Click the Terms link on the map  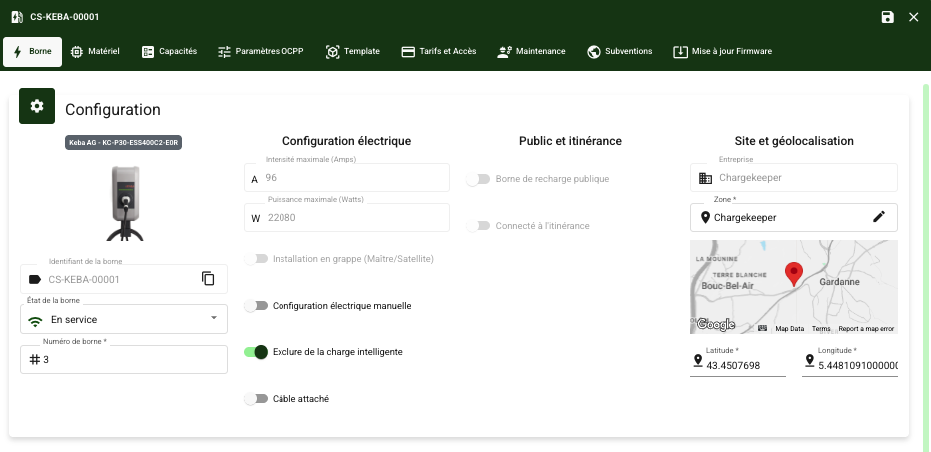[x=821, y=328]
